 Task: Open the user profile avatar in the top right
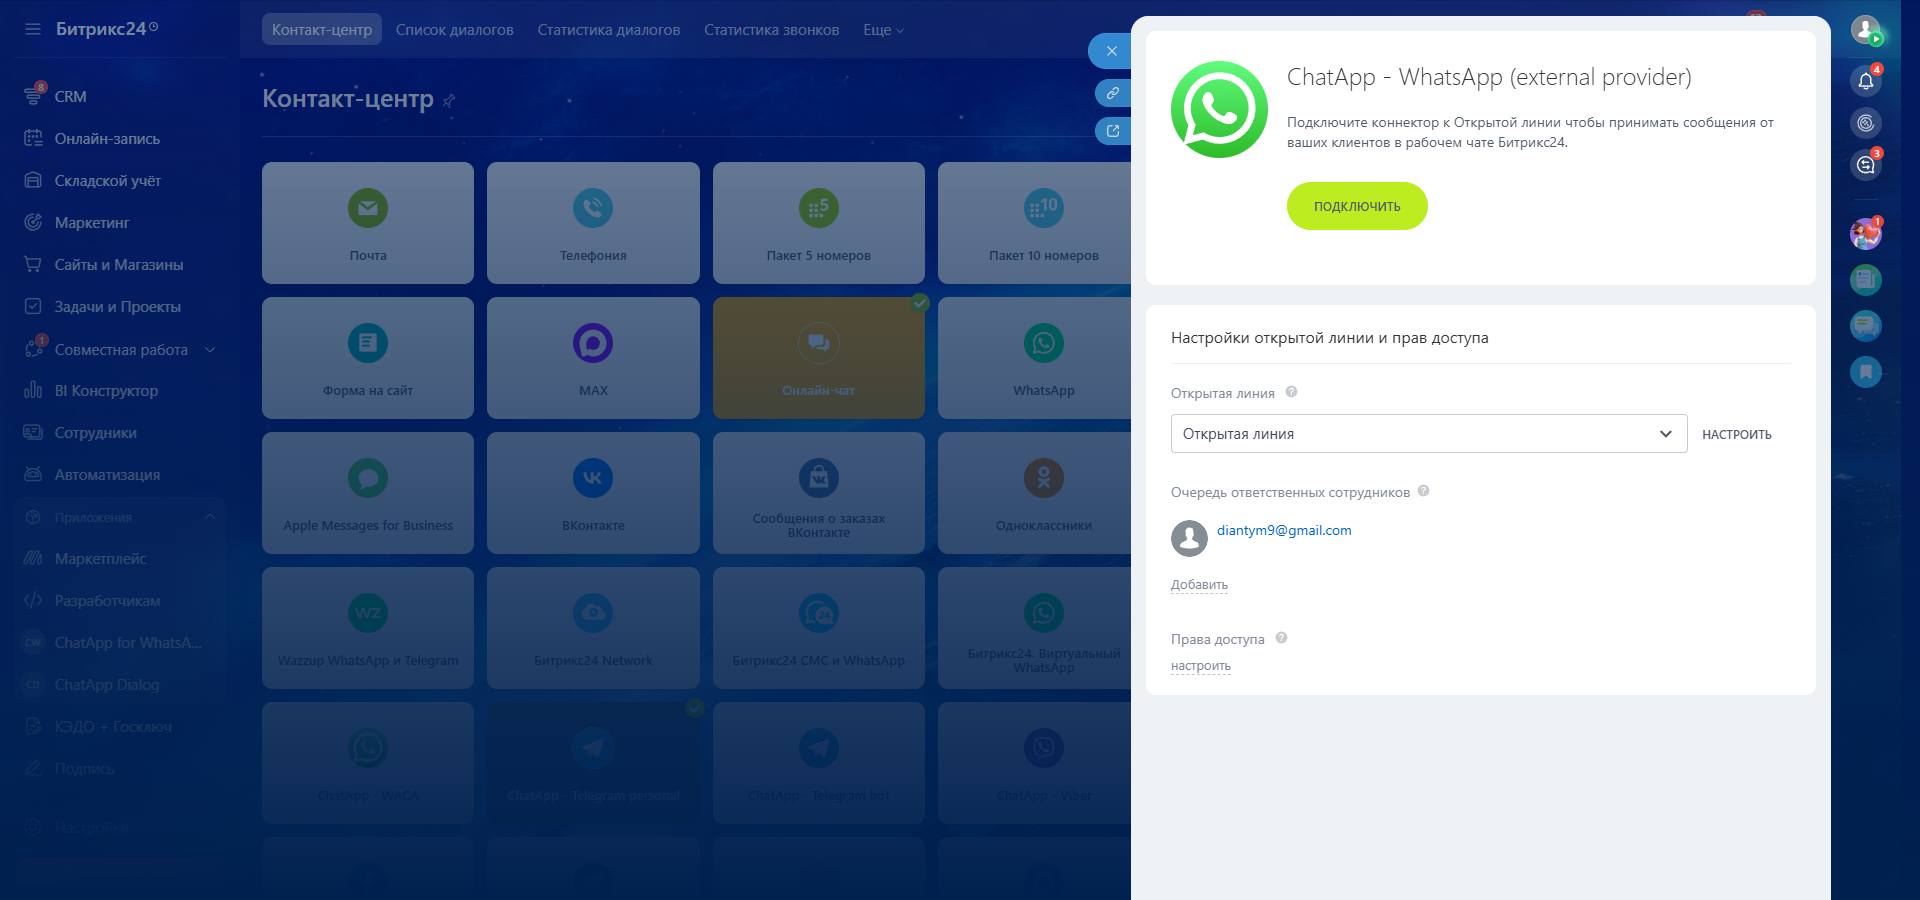pos(1865,30)
